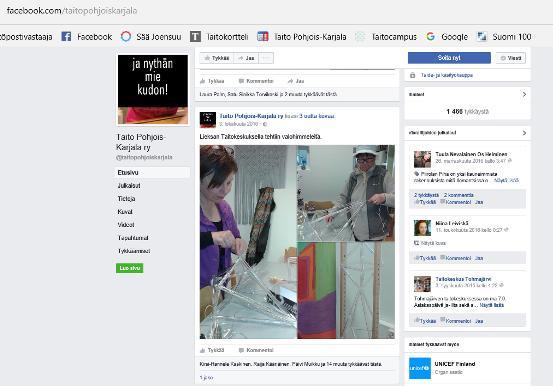Open the Videot page tab
The image size is (553, 386).
[126, 225]
